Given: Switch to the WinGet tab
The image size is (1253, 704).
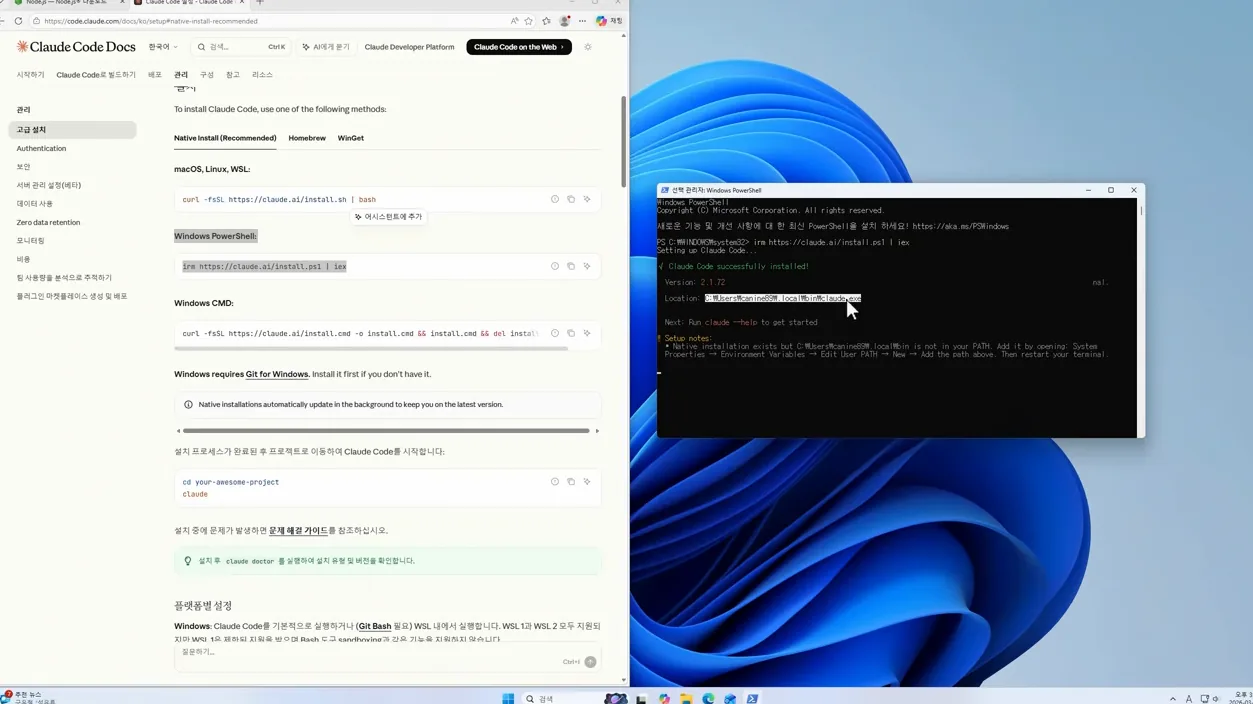Looking at the screenshot, I should [x=350, y=138].
